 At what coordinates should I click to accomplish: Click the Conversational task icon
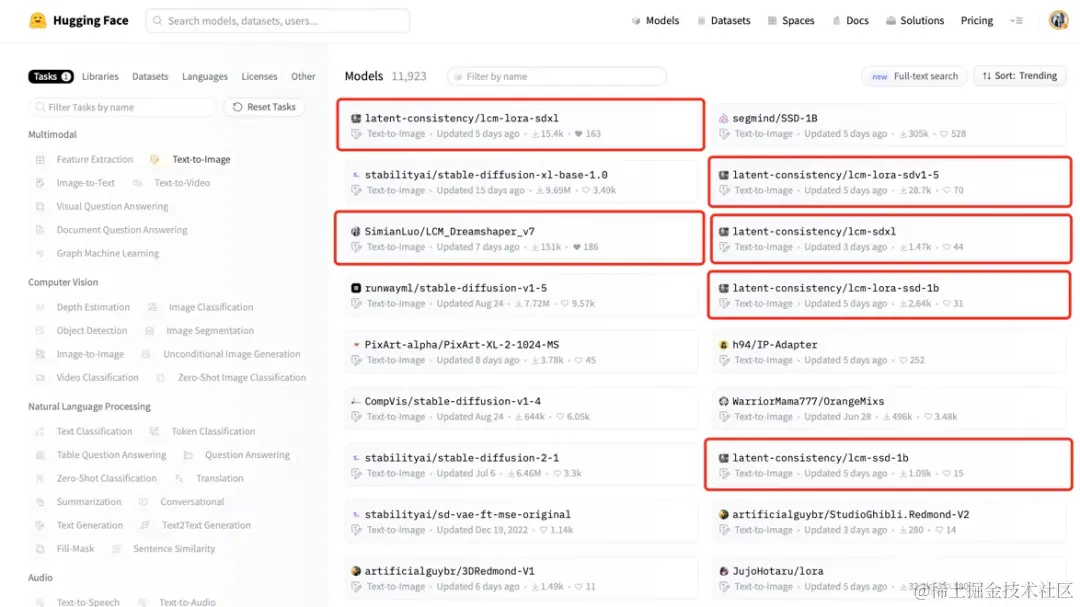point(143,502)
